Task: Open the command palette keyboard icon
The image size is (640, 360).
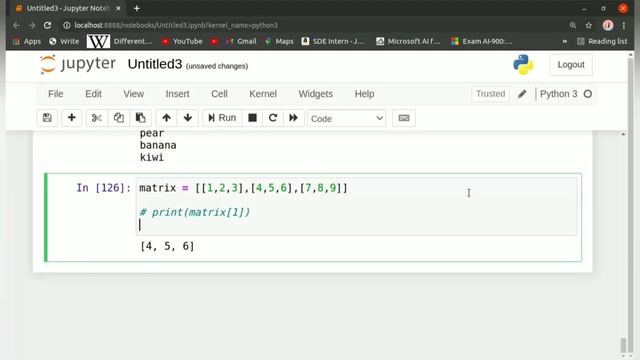Action: (404, 118)
